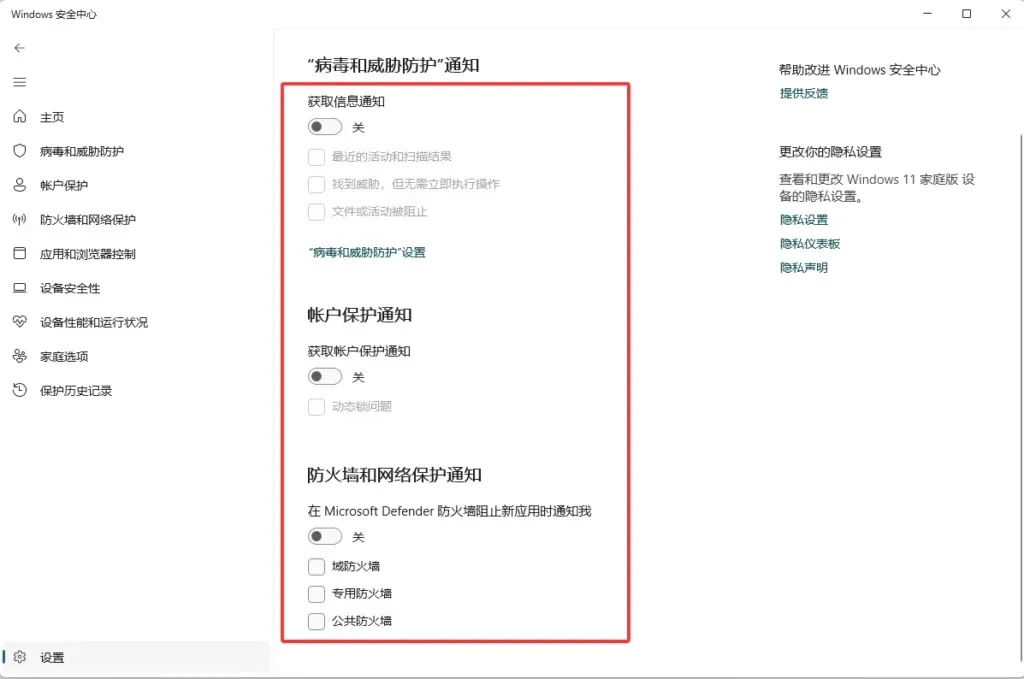Open the 隐私仪表板 link

click(x=810, y=244)
